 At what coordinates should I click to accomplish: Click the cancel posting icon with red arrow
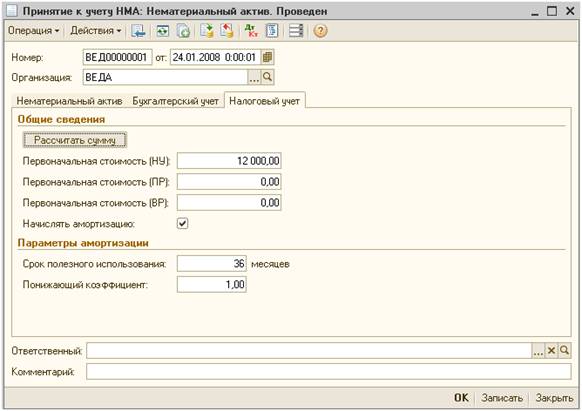(227, 31)
